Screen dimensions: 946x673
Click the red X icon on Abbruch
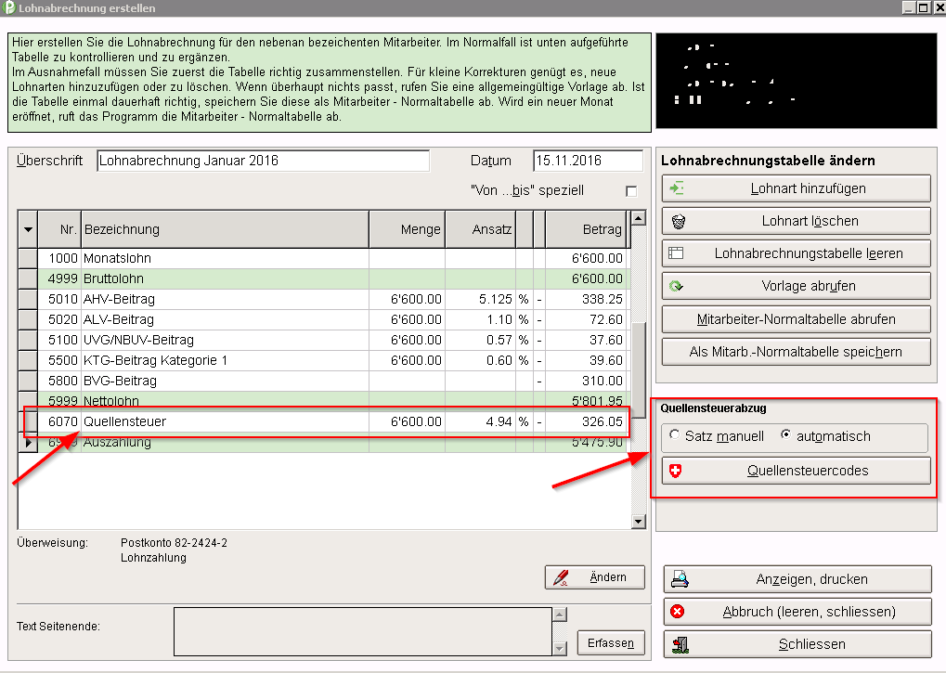click(x=677, y=611)
